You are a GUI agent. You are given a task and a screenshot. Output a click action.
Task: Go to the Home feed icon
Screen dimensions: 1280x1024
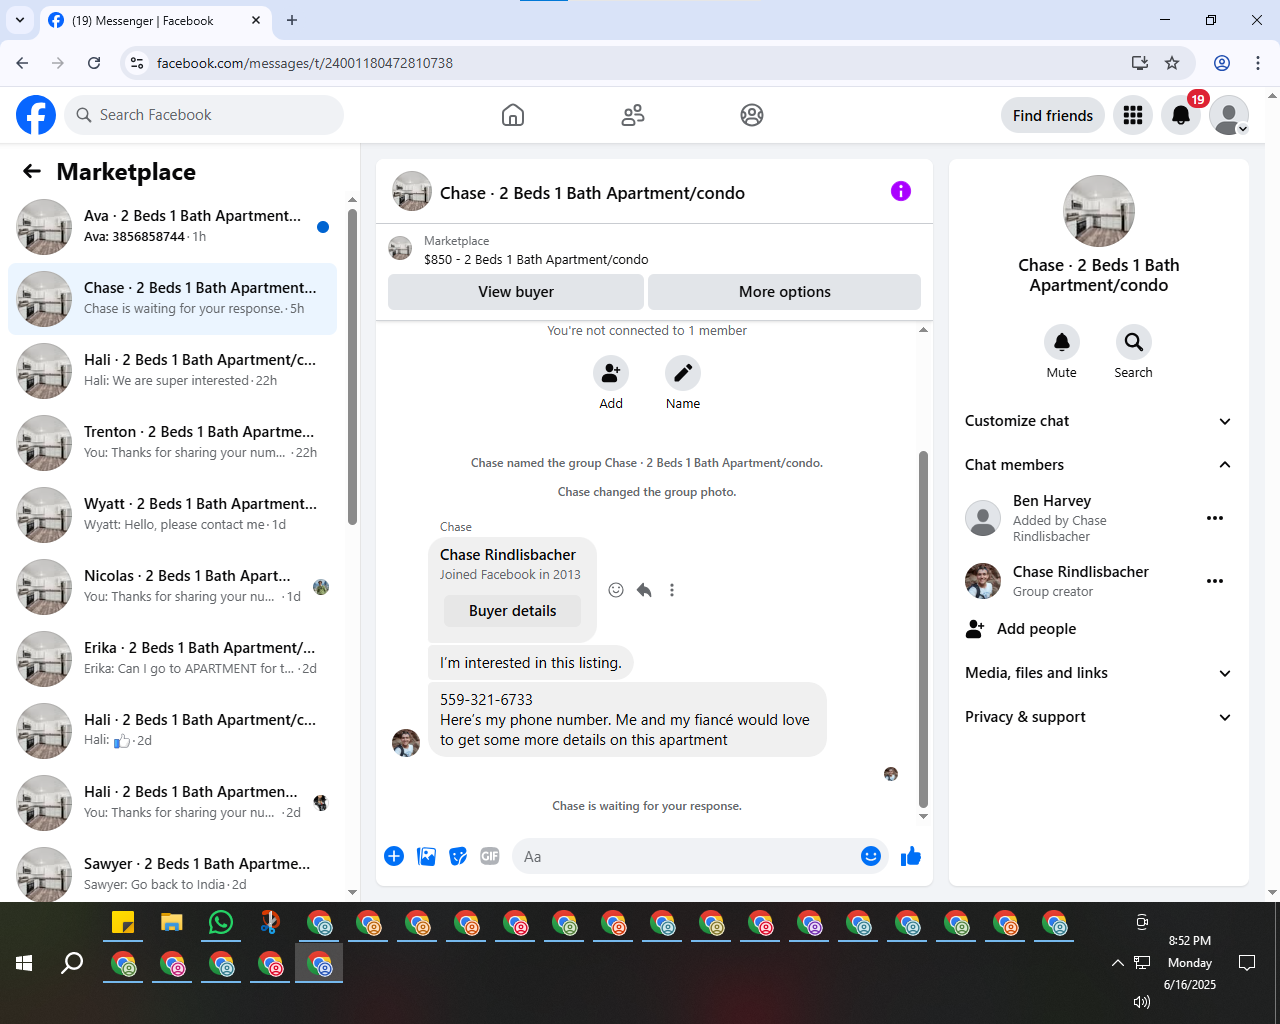pyautogui.click(x=513, y=115)
